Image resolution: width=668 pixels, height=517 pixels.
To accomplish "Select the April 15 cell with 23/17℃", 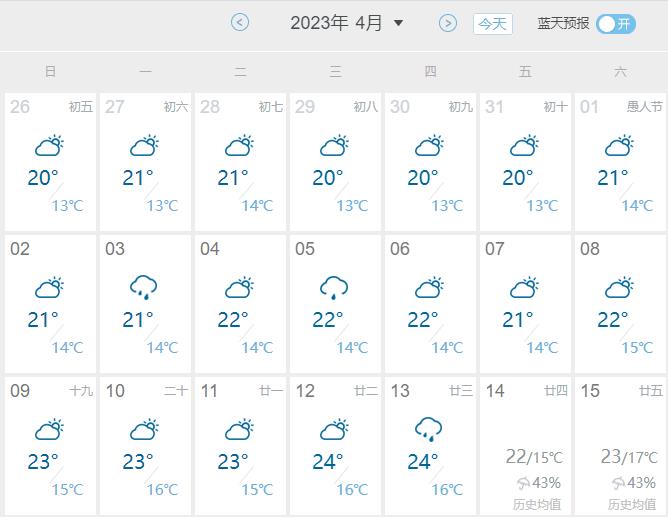I will [620, 445].
